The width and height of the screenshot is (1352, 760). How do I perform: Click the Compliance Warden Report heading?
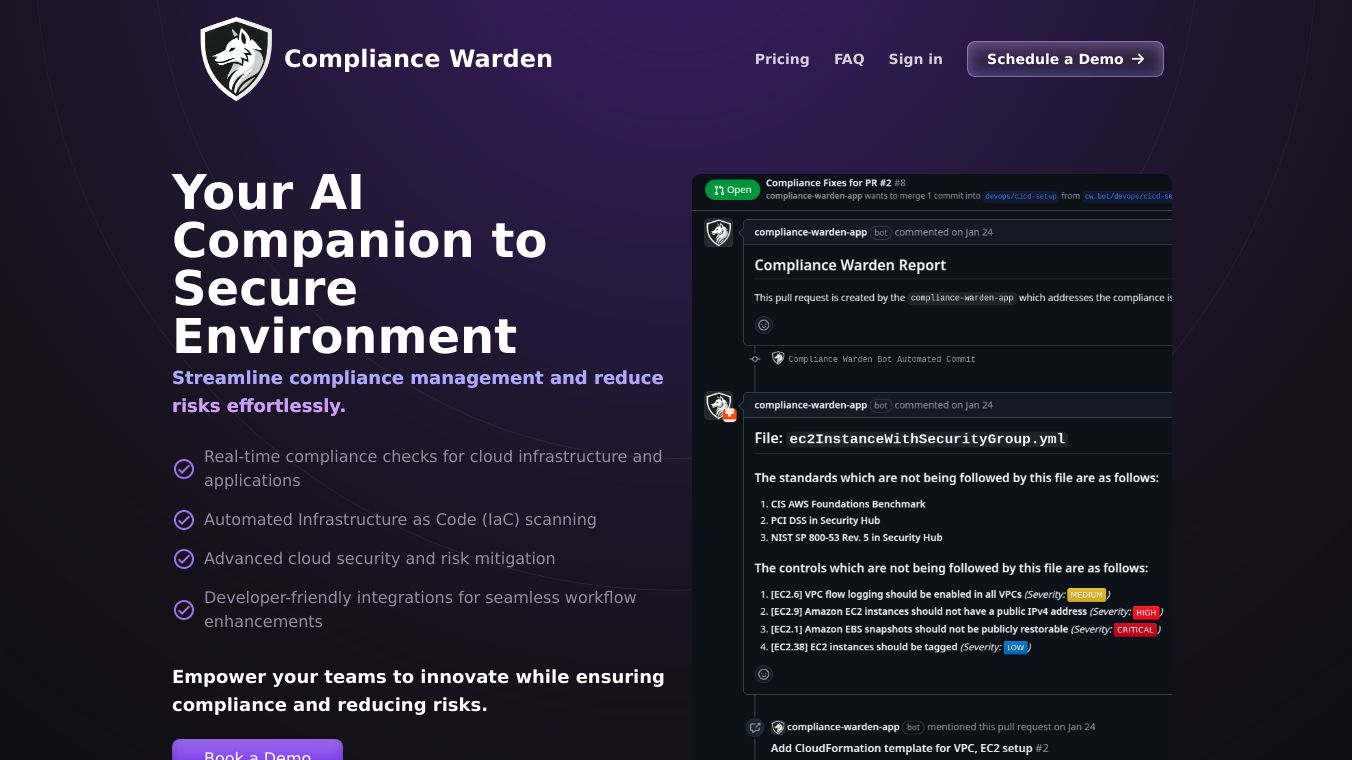pyautogui.click(x=850, y=265)
